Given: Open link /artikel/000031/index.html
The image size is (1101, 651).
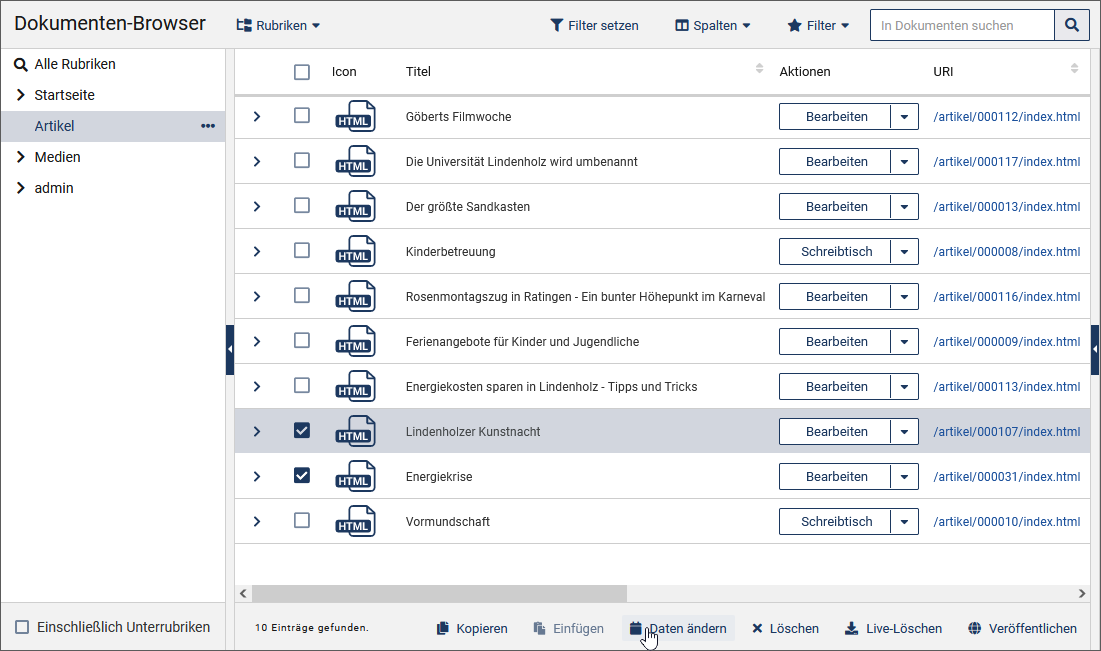Looking at the screenshot, I should pos(1006,476).
